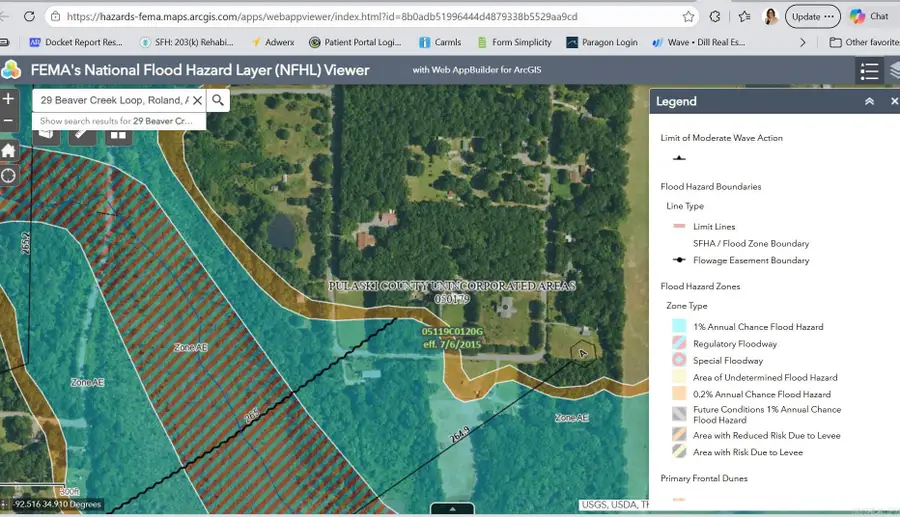Open the basemap gallery grid icon
Screen dimensions: 900x517
click(118, 135)
